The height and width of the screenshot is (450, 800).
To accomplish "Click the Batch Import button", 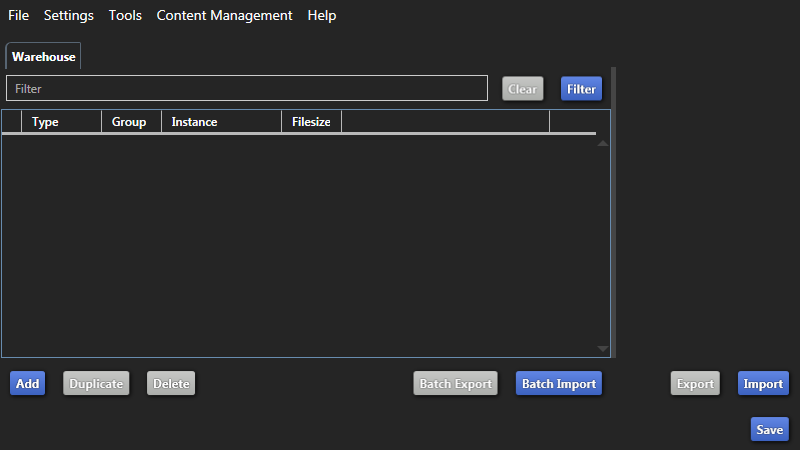I will (559, 384).
